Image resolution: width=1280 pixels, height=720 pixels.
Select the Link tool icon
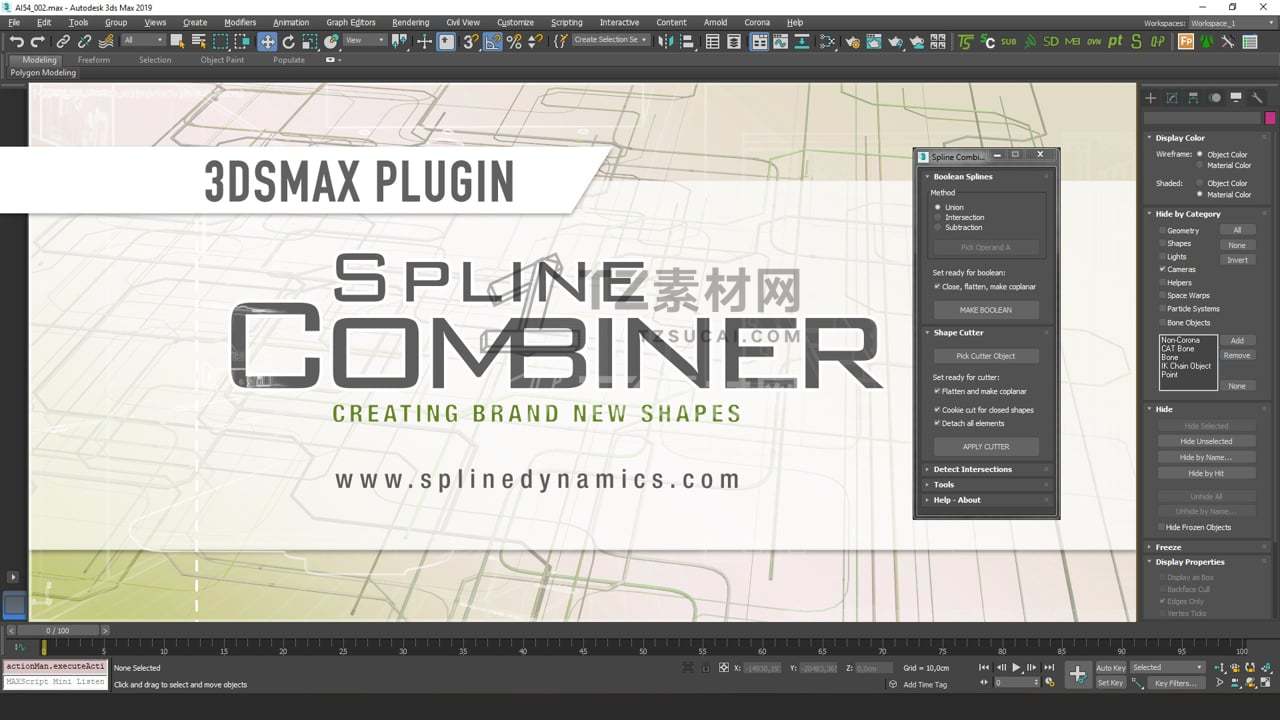point(63,41)
